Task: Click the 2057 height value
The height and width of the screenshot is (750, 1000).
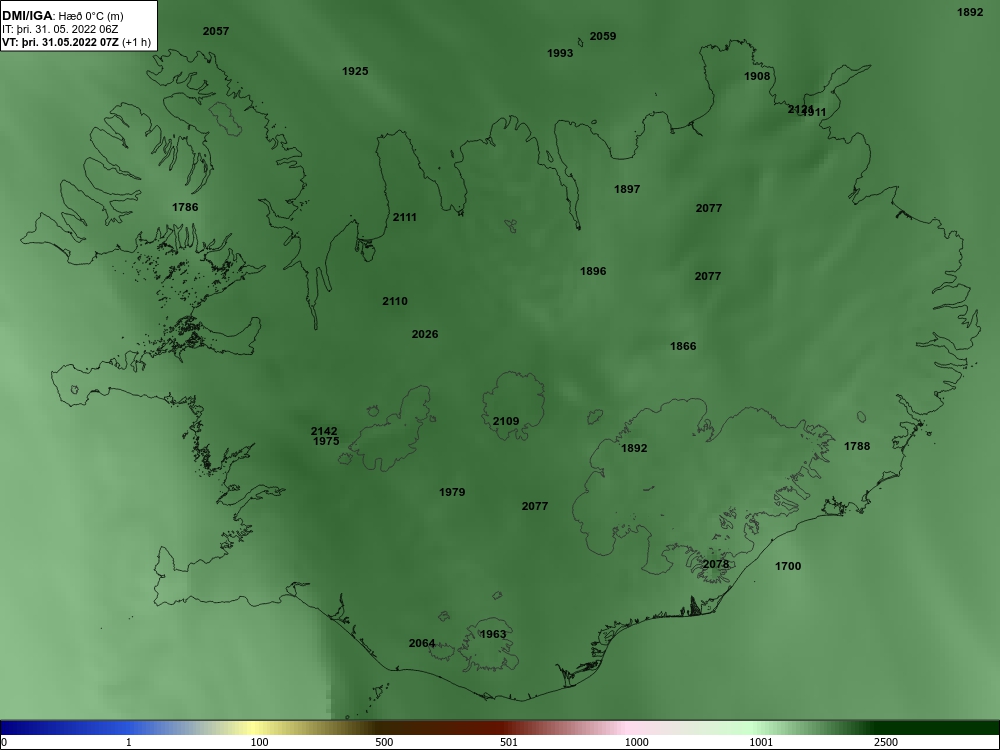Action: (x=216, y=31)
